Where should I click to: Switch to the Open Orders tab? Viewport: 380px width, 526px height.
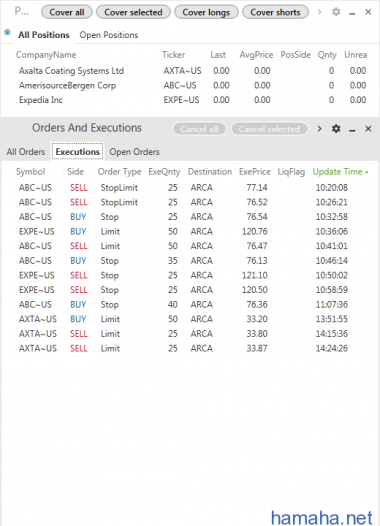[134, 152]
